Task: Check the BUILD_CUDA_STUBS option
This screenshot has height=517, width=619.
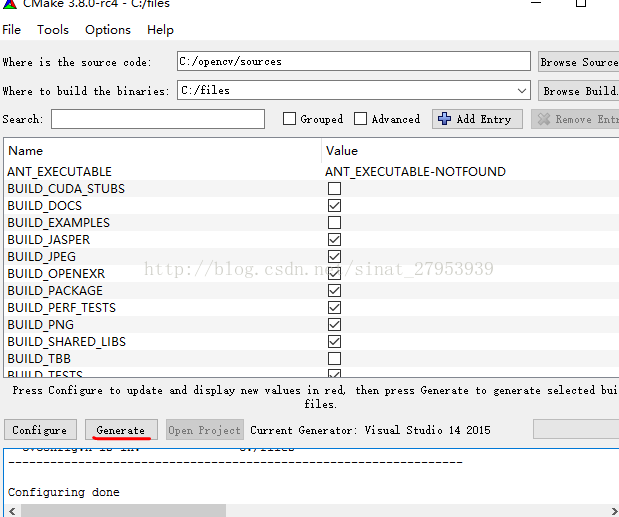Action: pyautogui.click(x=334, y=189)
